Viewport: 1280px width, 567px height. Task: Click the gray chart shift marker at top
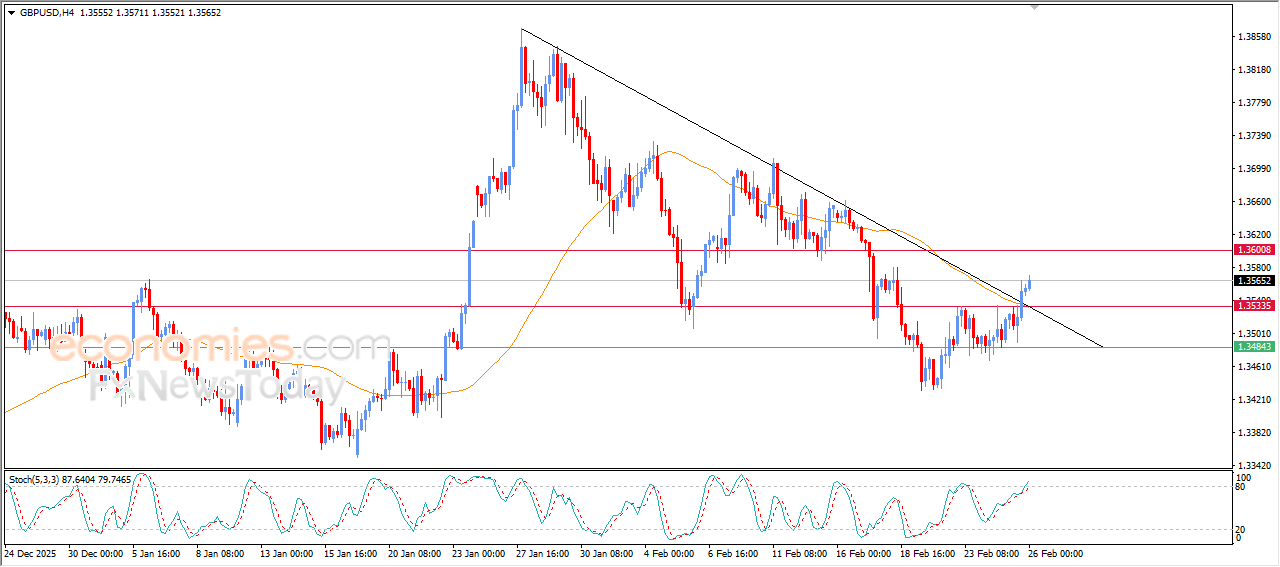1034,7
